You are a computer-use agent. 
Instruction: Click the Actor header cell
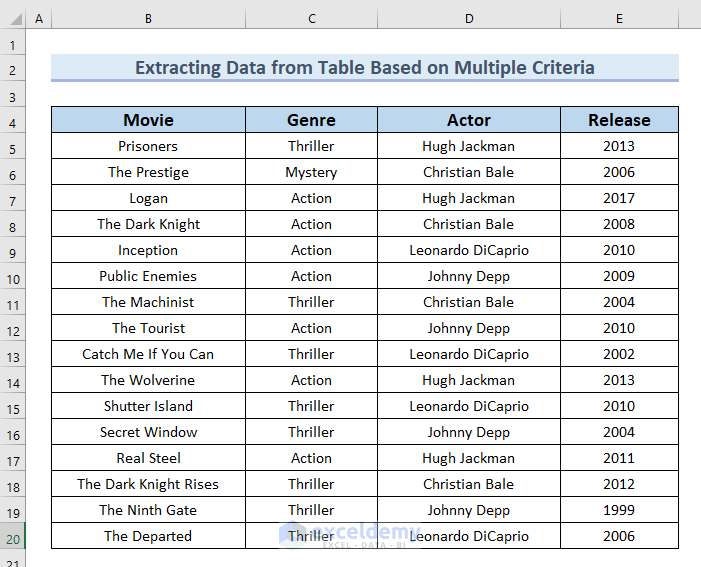(x=468, y=120)
